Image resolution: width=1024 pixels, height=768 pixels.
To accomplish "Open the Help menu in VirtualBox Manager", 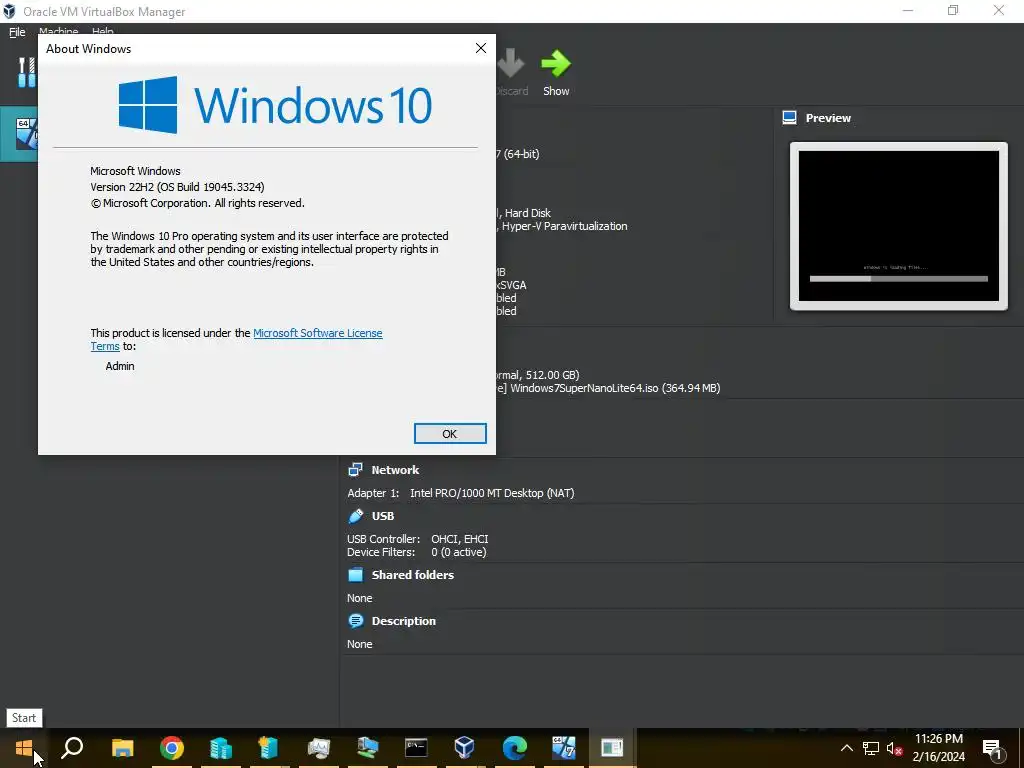I will (103, 31).
